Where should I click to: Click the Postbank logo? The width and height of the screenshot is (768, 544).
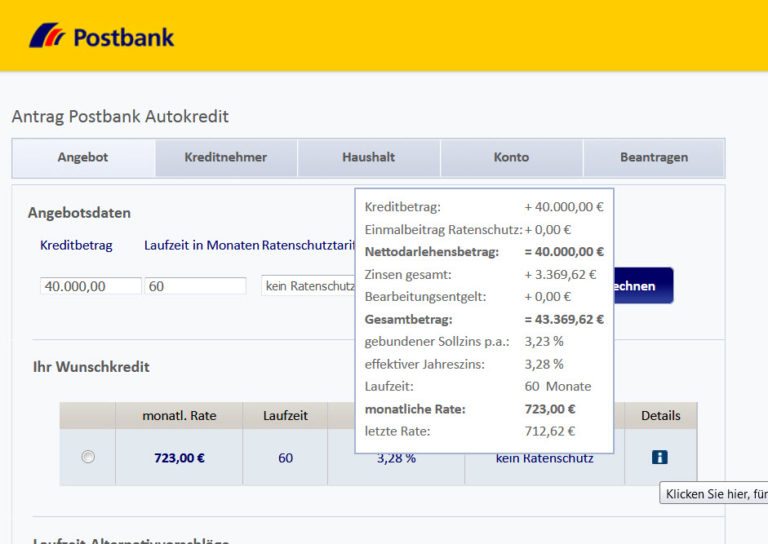pos(101,37)
